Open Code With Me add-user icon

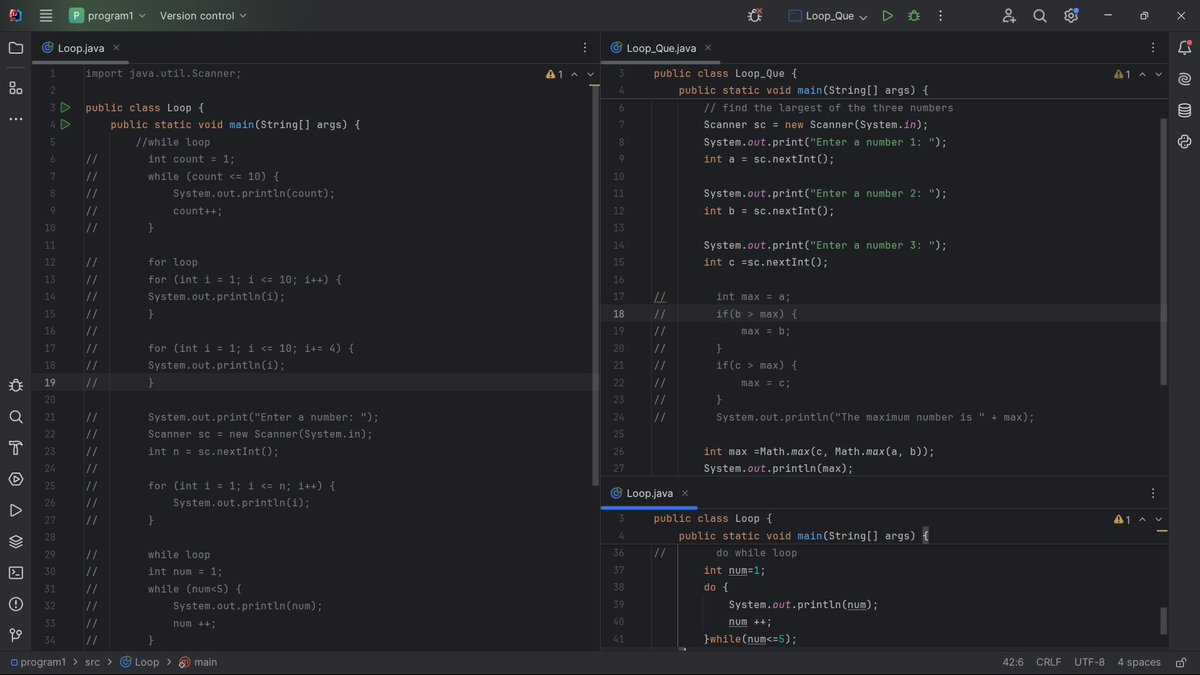click(1009, 16)
